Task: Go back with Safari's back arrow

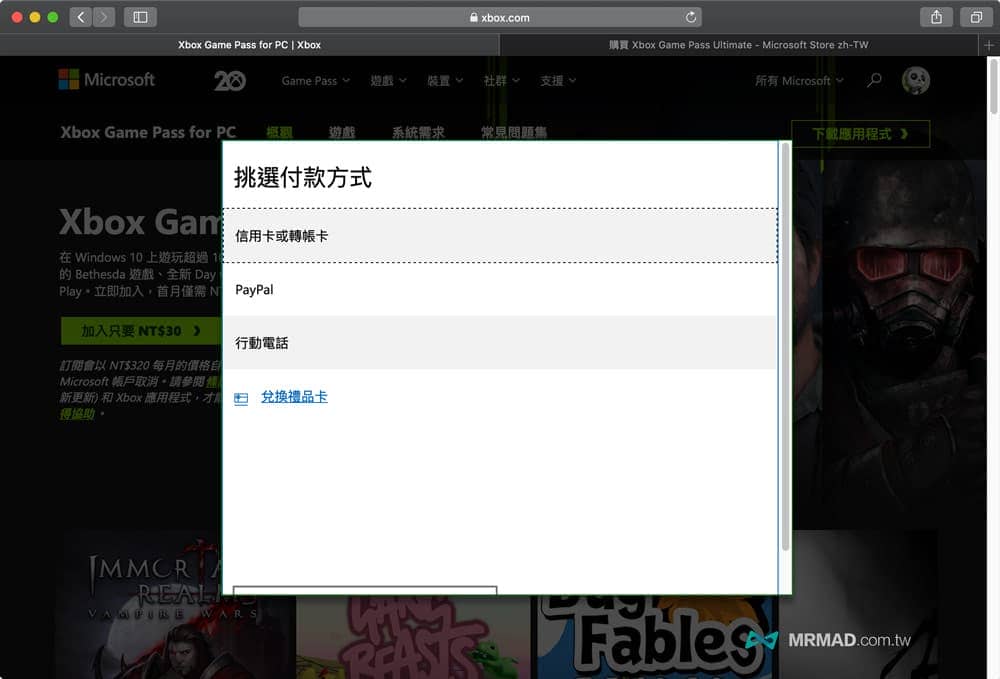Action: pos(80,17)
